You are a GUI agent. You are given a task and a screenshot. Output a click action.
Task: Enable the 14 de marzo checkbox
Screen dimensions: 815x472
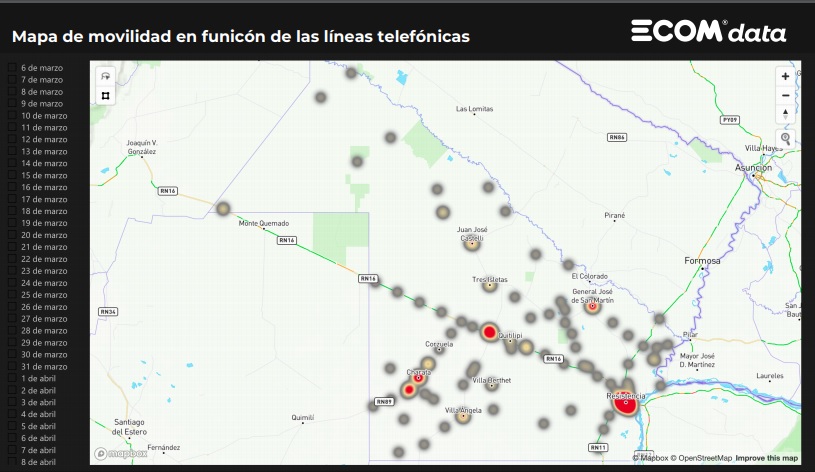12,163
